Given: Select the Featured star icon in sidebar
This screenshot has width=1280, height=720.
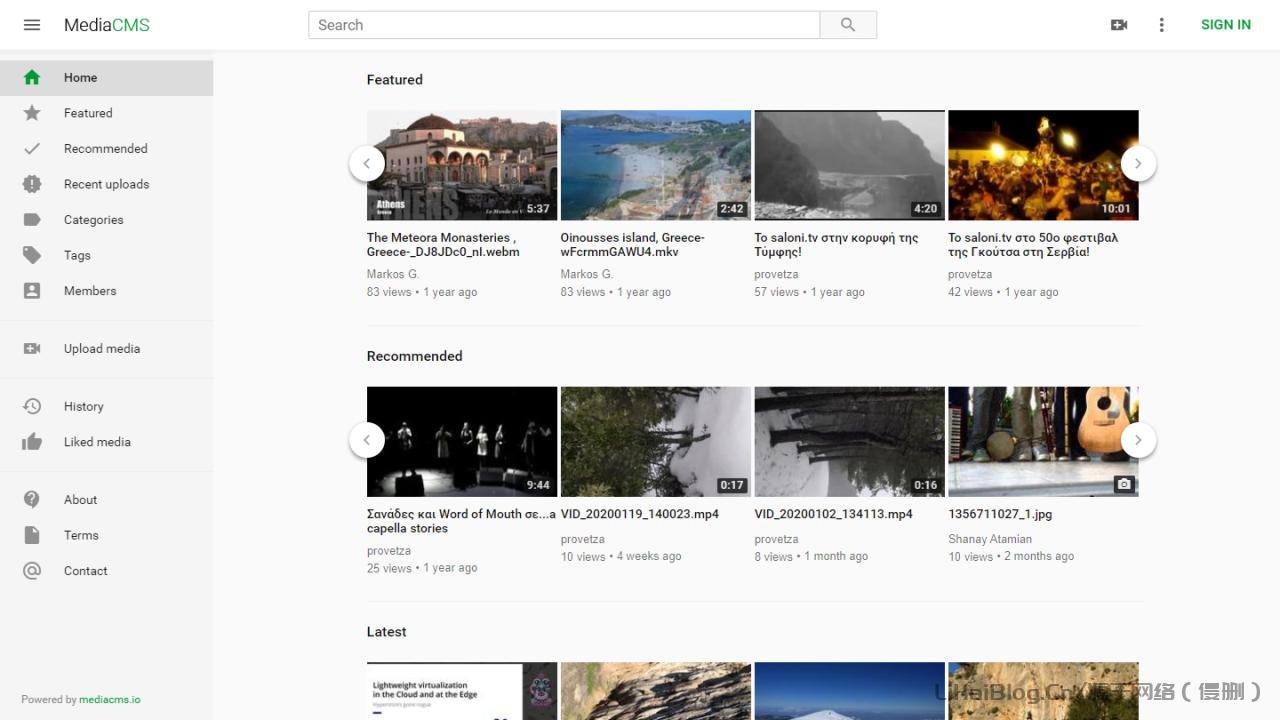Looking at the screenshot, I should (32, 113).
